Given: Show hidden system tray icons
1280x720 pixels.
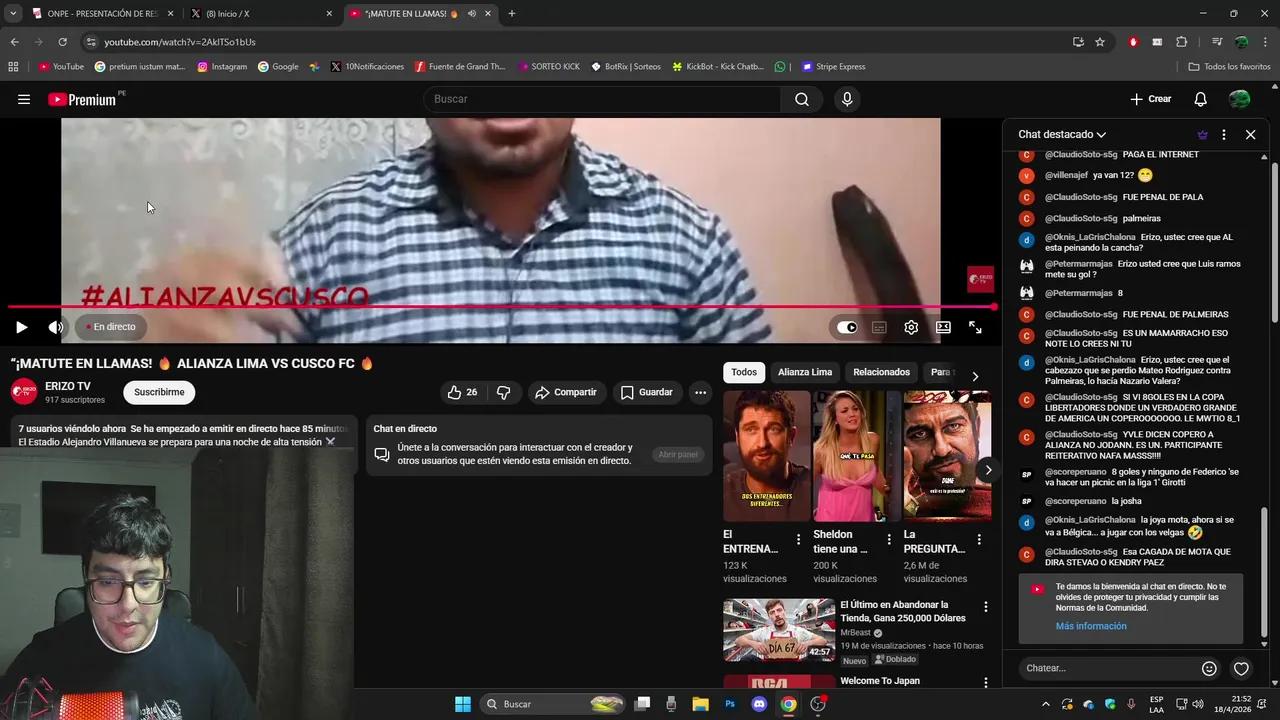Looking at the screenshot, I should point(1046,704).
